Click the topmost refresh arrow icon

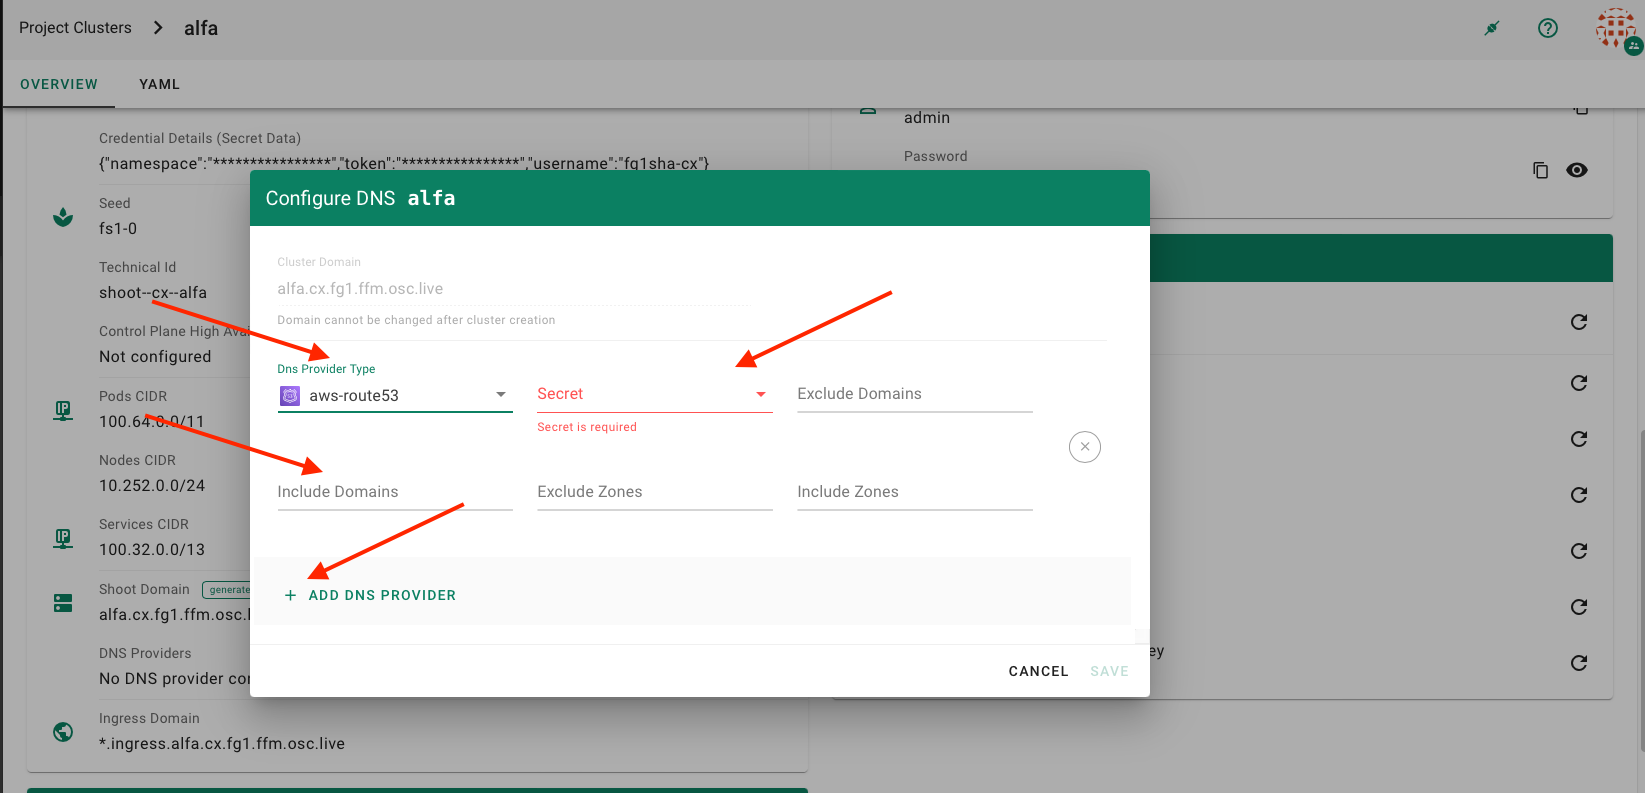point(1579,322)
